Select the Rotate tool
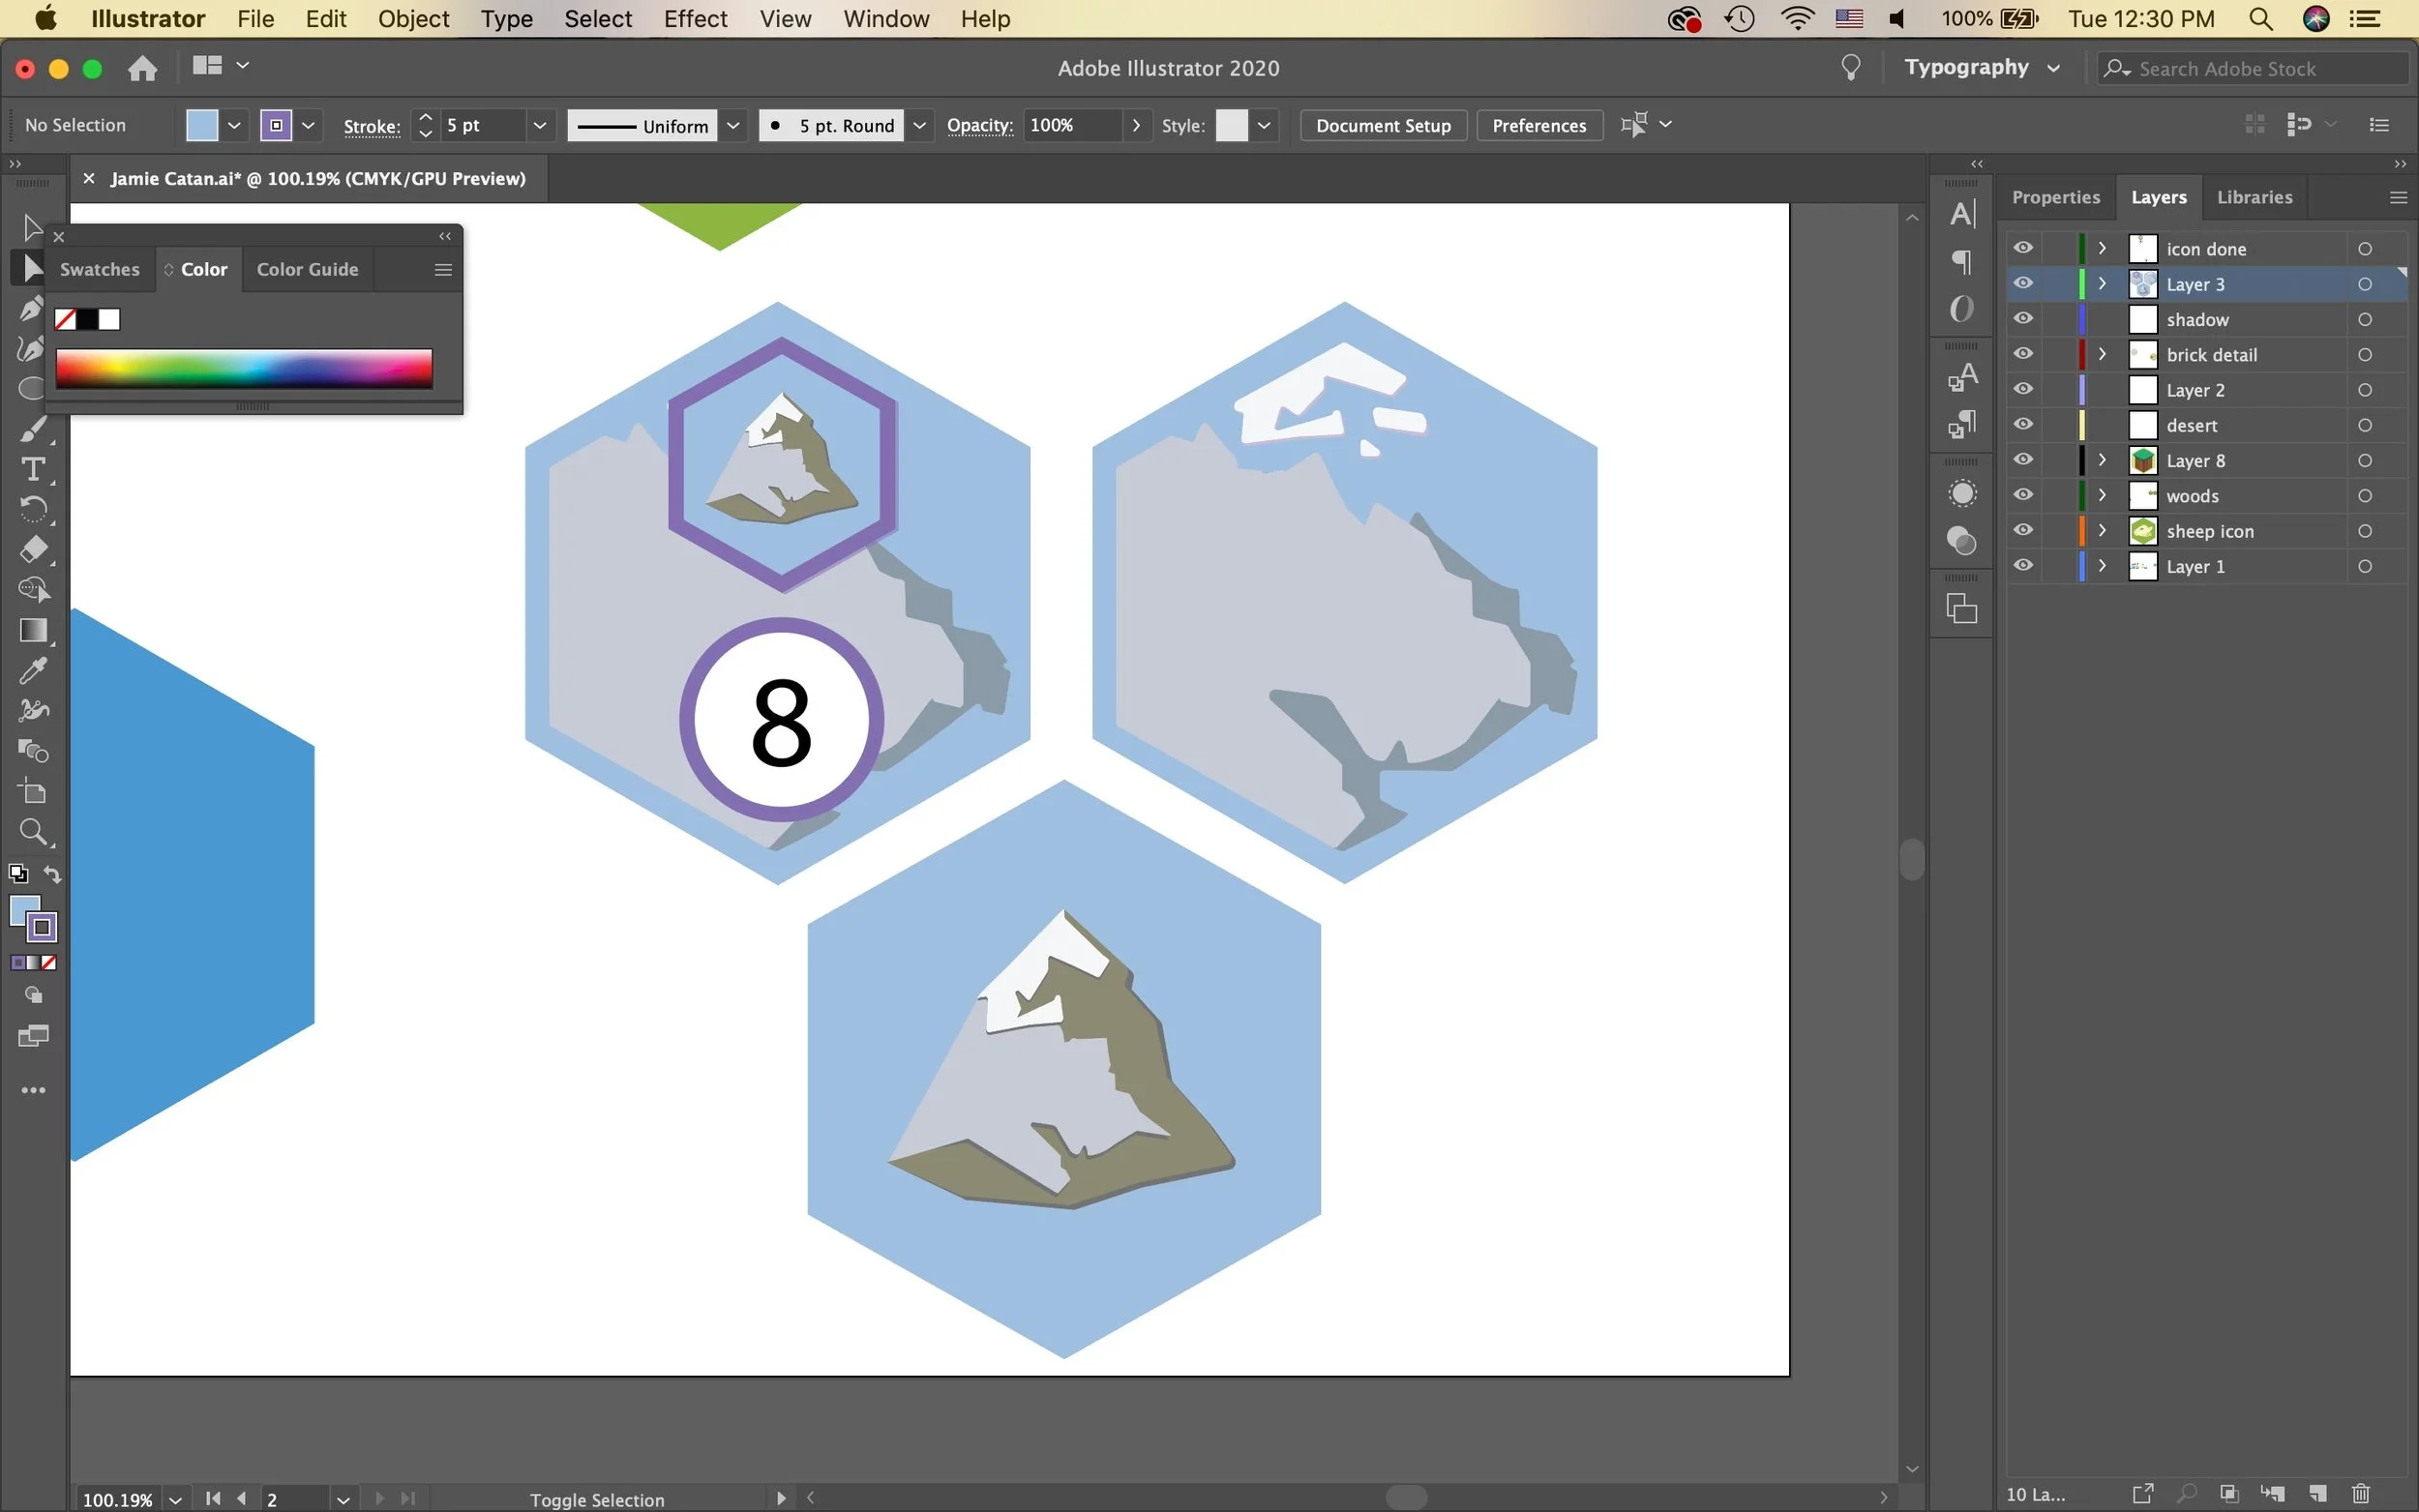This screenshot has height=1512, width=2419. [33, 509]
